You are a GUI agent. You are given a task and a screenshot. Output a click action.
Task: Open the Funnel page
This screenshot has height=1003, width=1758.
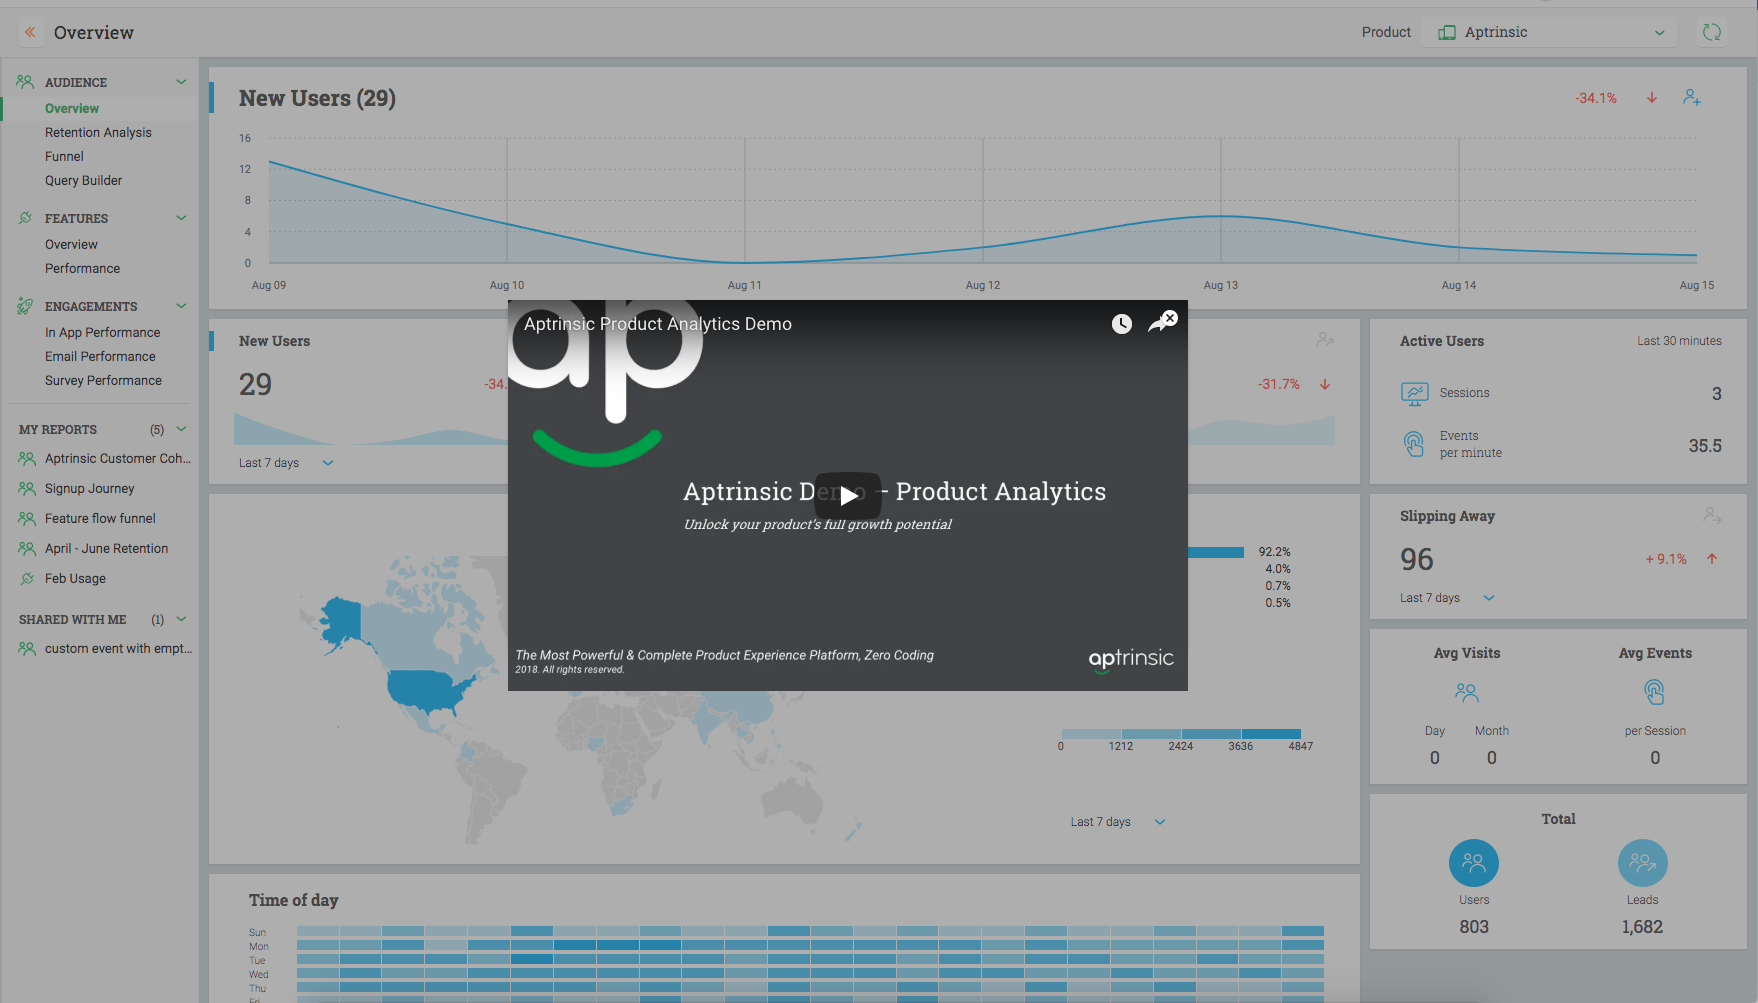64,156
